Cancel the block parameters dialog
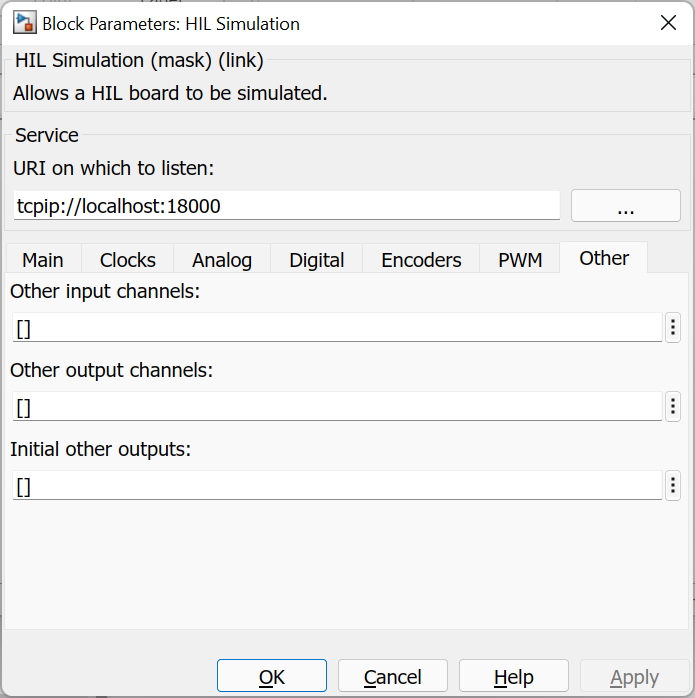Image resolution: width=695 pixels, height=698 pixels. 392,677
